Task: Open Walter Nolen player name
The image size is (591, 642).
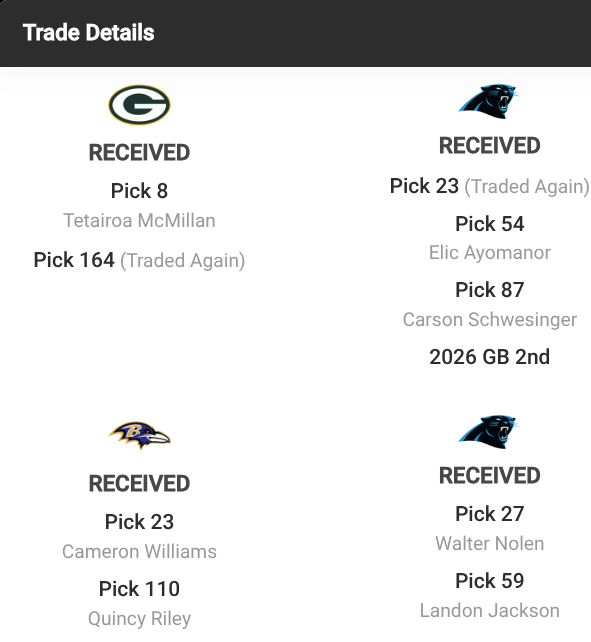Action: point(489,544)
